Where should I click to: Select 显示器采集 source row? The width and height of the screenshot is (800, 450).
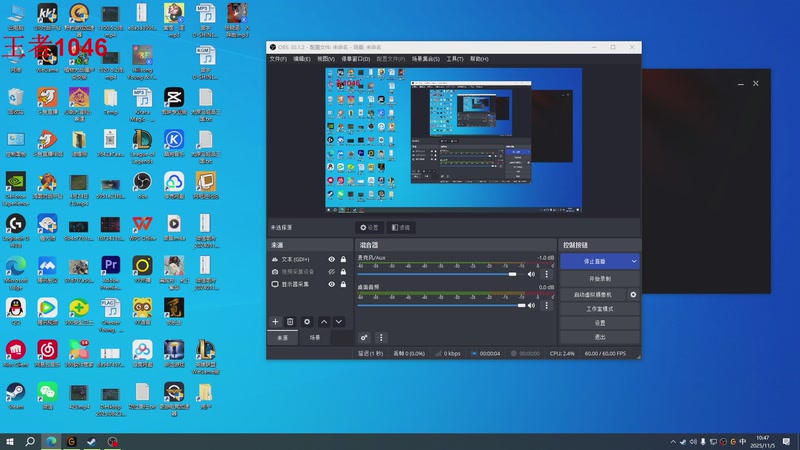tap(309, 284)
